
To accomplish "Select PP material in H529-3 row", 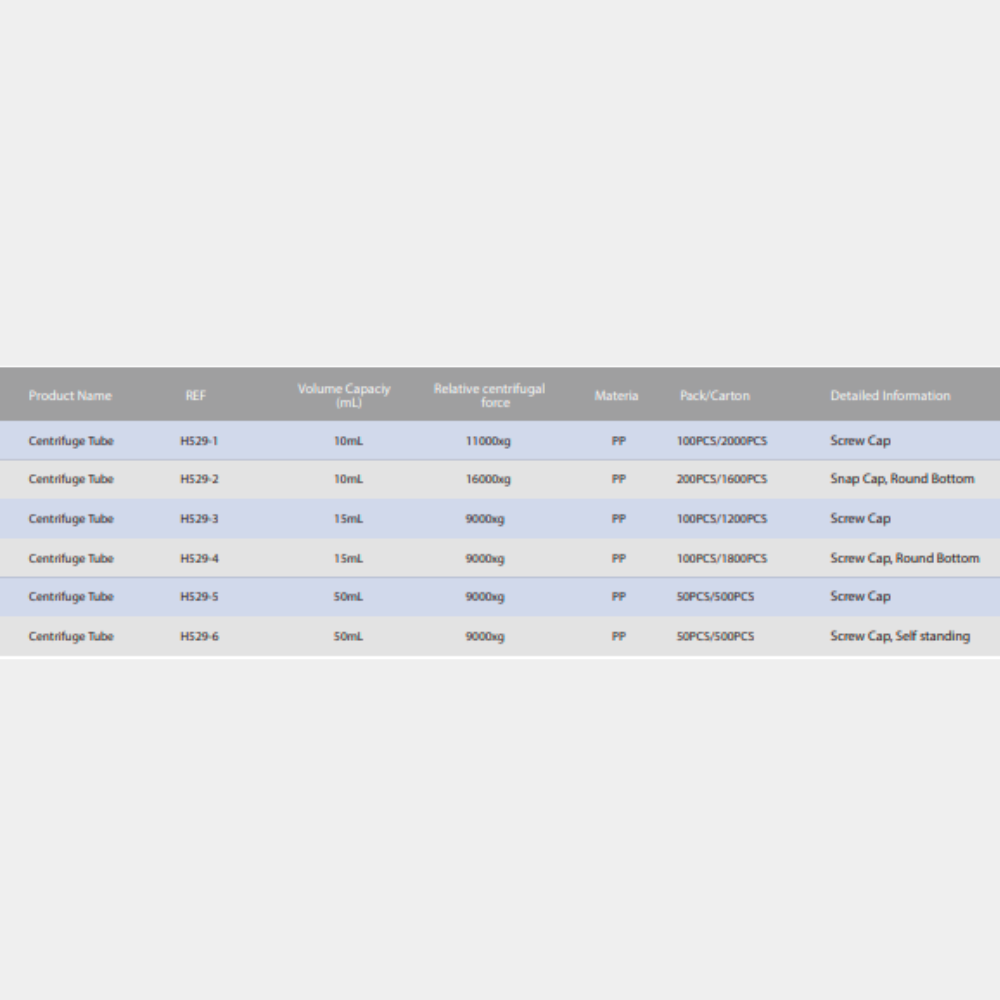I will 619,518.
